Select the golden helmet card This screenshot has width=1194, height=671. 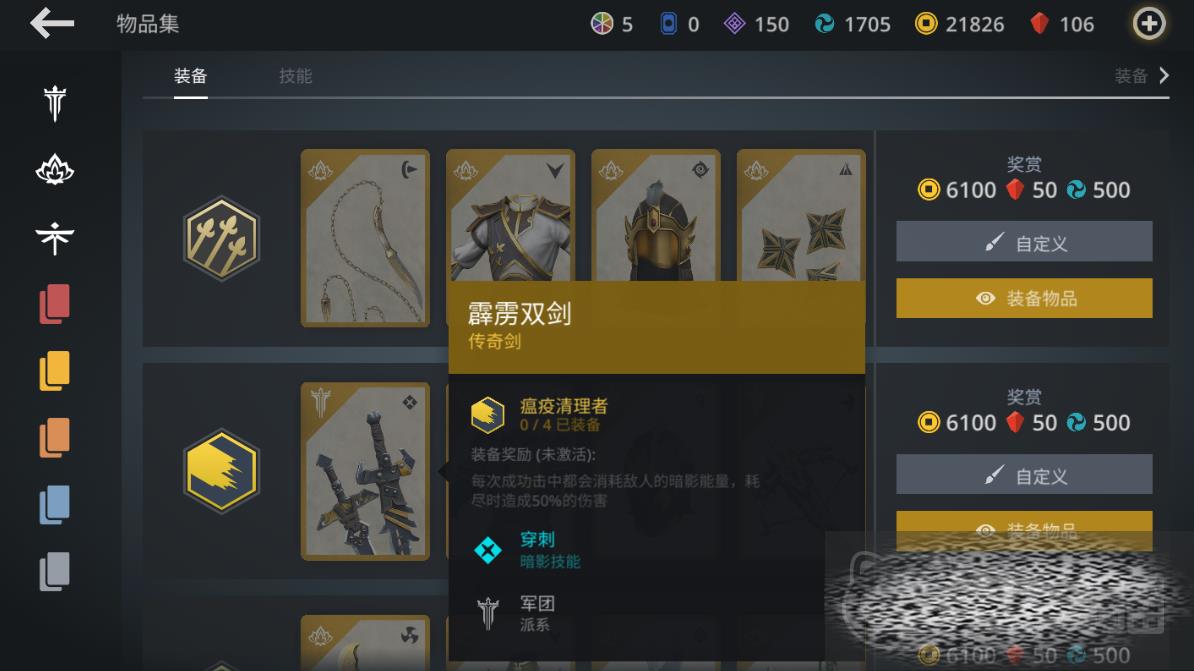pyautogui.click(x=656, y=216)
